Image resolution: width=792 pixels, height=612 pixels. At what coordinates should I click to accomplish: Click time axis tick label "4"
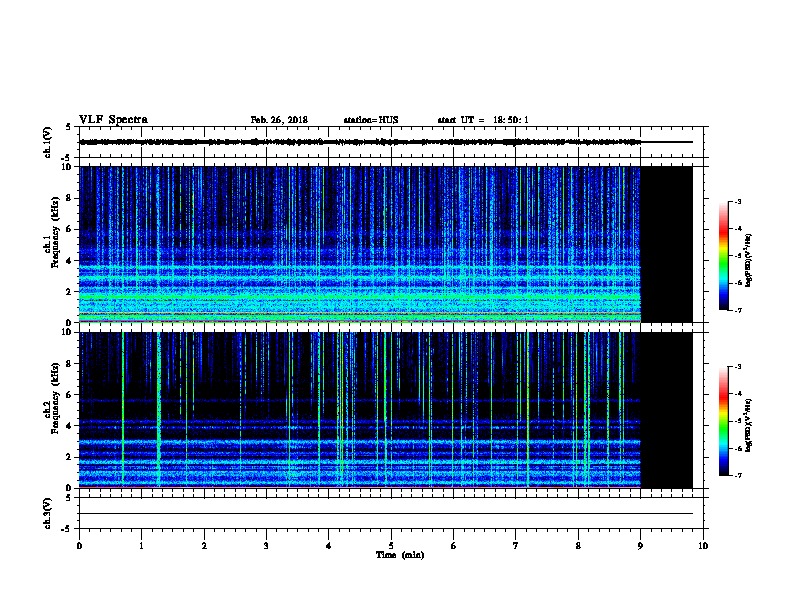[329, 546]
